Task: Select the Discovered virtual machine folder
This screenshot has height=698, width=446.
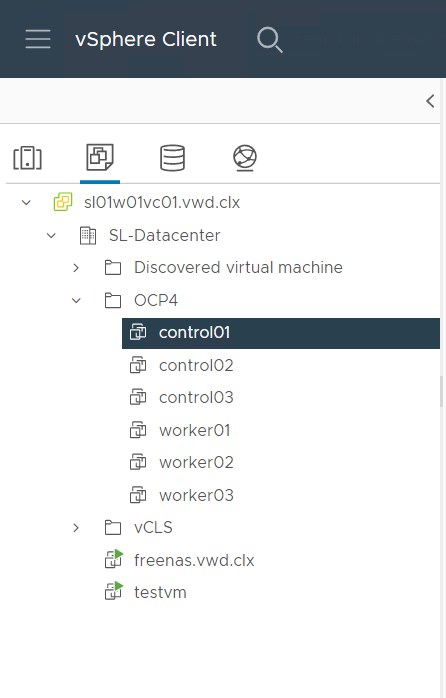Action: pyautogui.click(x=238, y=268)
